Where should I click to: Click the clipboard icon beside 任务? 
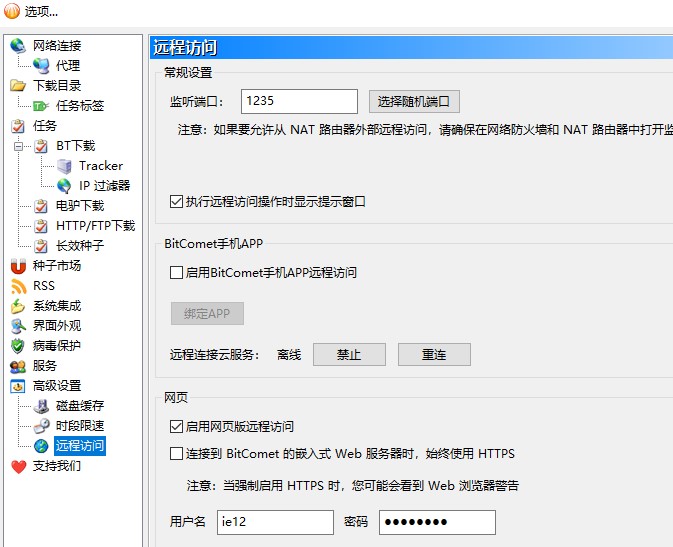pyautogui.click(x=18, y=126)
